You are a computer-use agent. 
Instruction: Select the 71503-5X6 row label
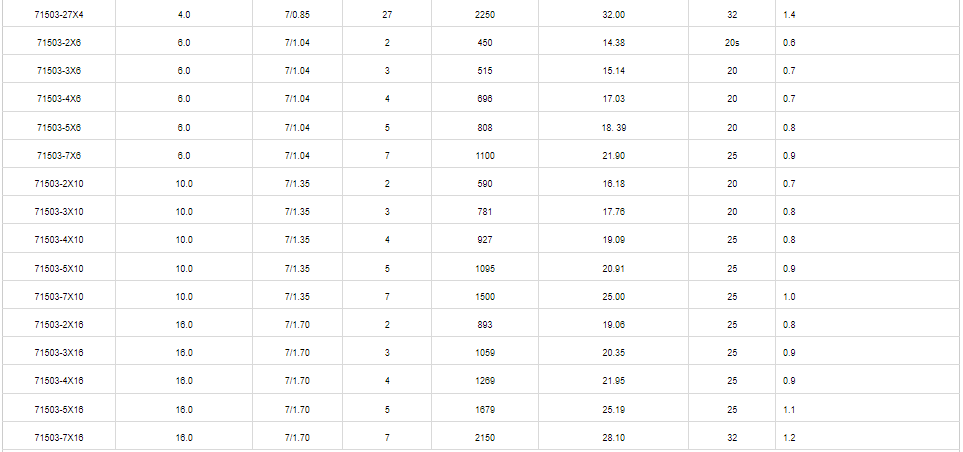59,128
